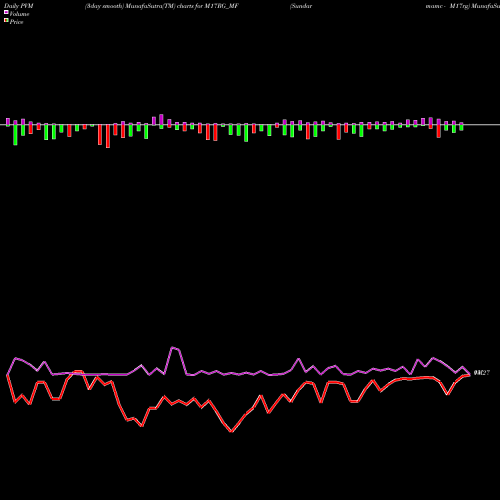Click the value label at line end
Viewport: 500px width, 500px height.
point(482,373)
